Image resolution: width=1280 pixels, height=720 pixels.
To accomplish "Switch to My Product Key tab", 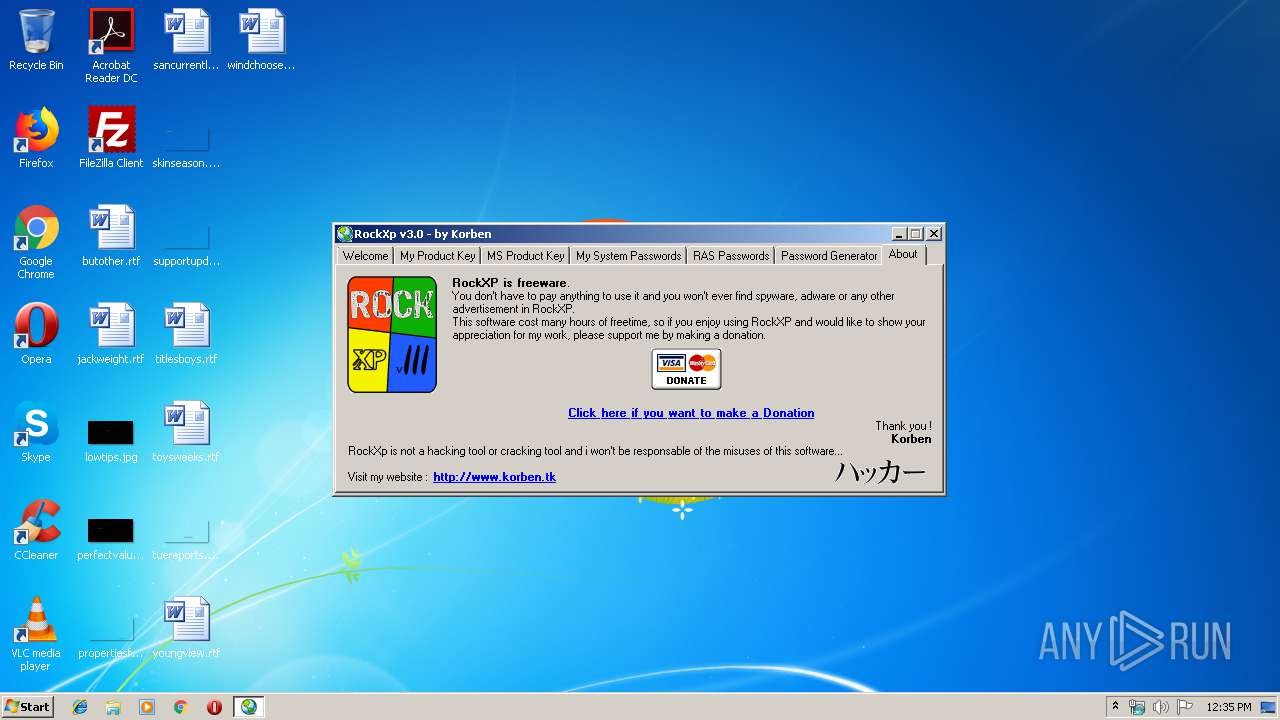I will pyautogui.click(x=437, y=256).
